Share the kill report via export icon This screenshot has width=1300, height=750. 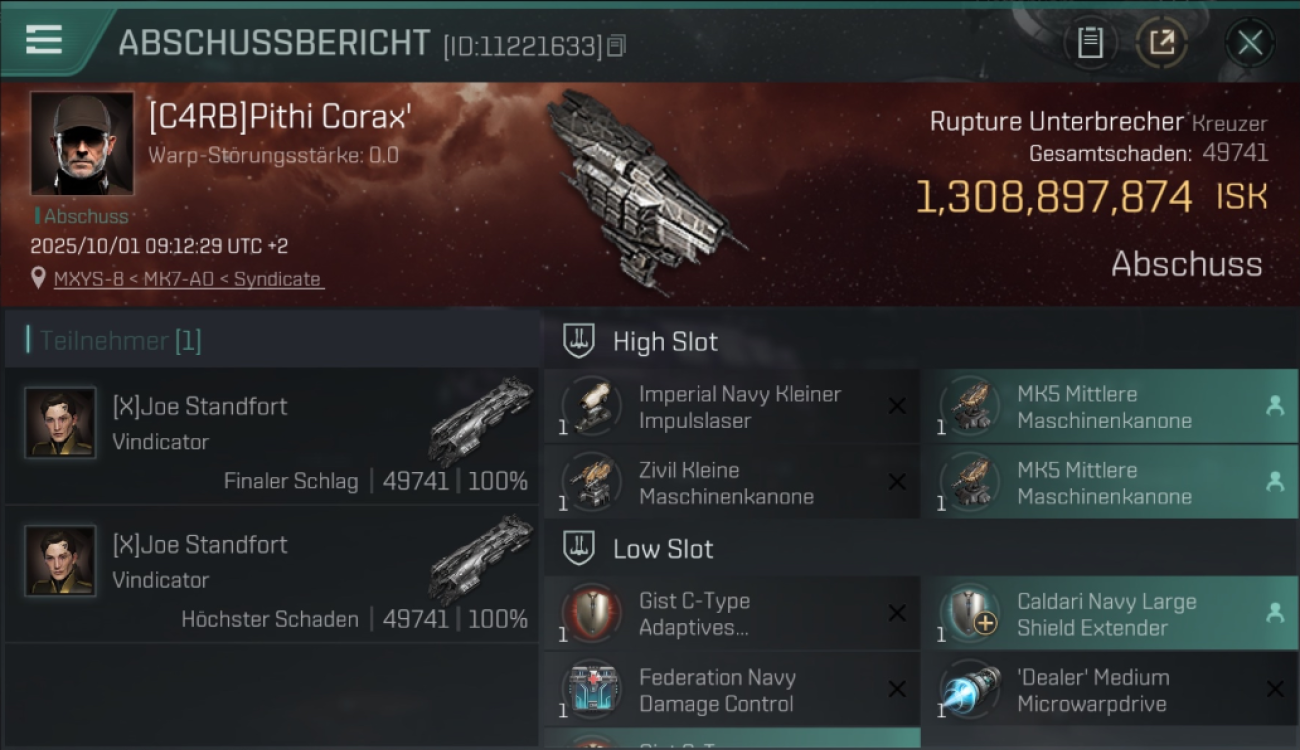(x=1161, y=43)
